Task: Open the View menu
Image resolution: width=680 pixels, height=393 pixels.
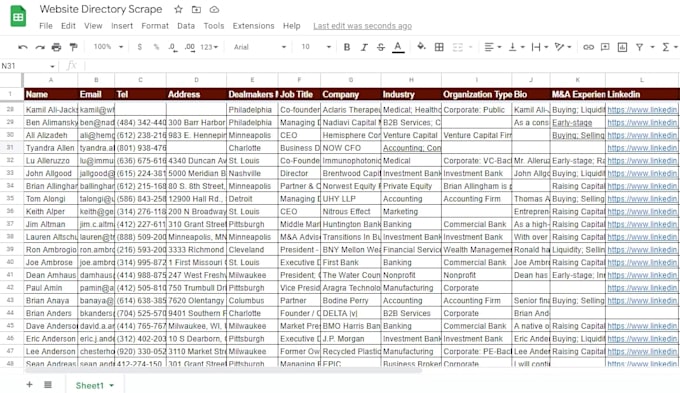Action: [x=93, y=26]
